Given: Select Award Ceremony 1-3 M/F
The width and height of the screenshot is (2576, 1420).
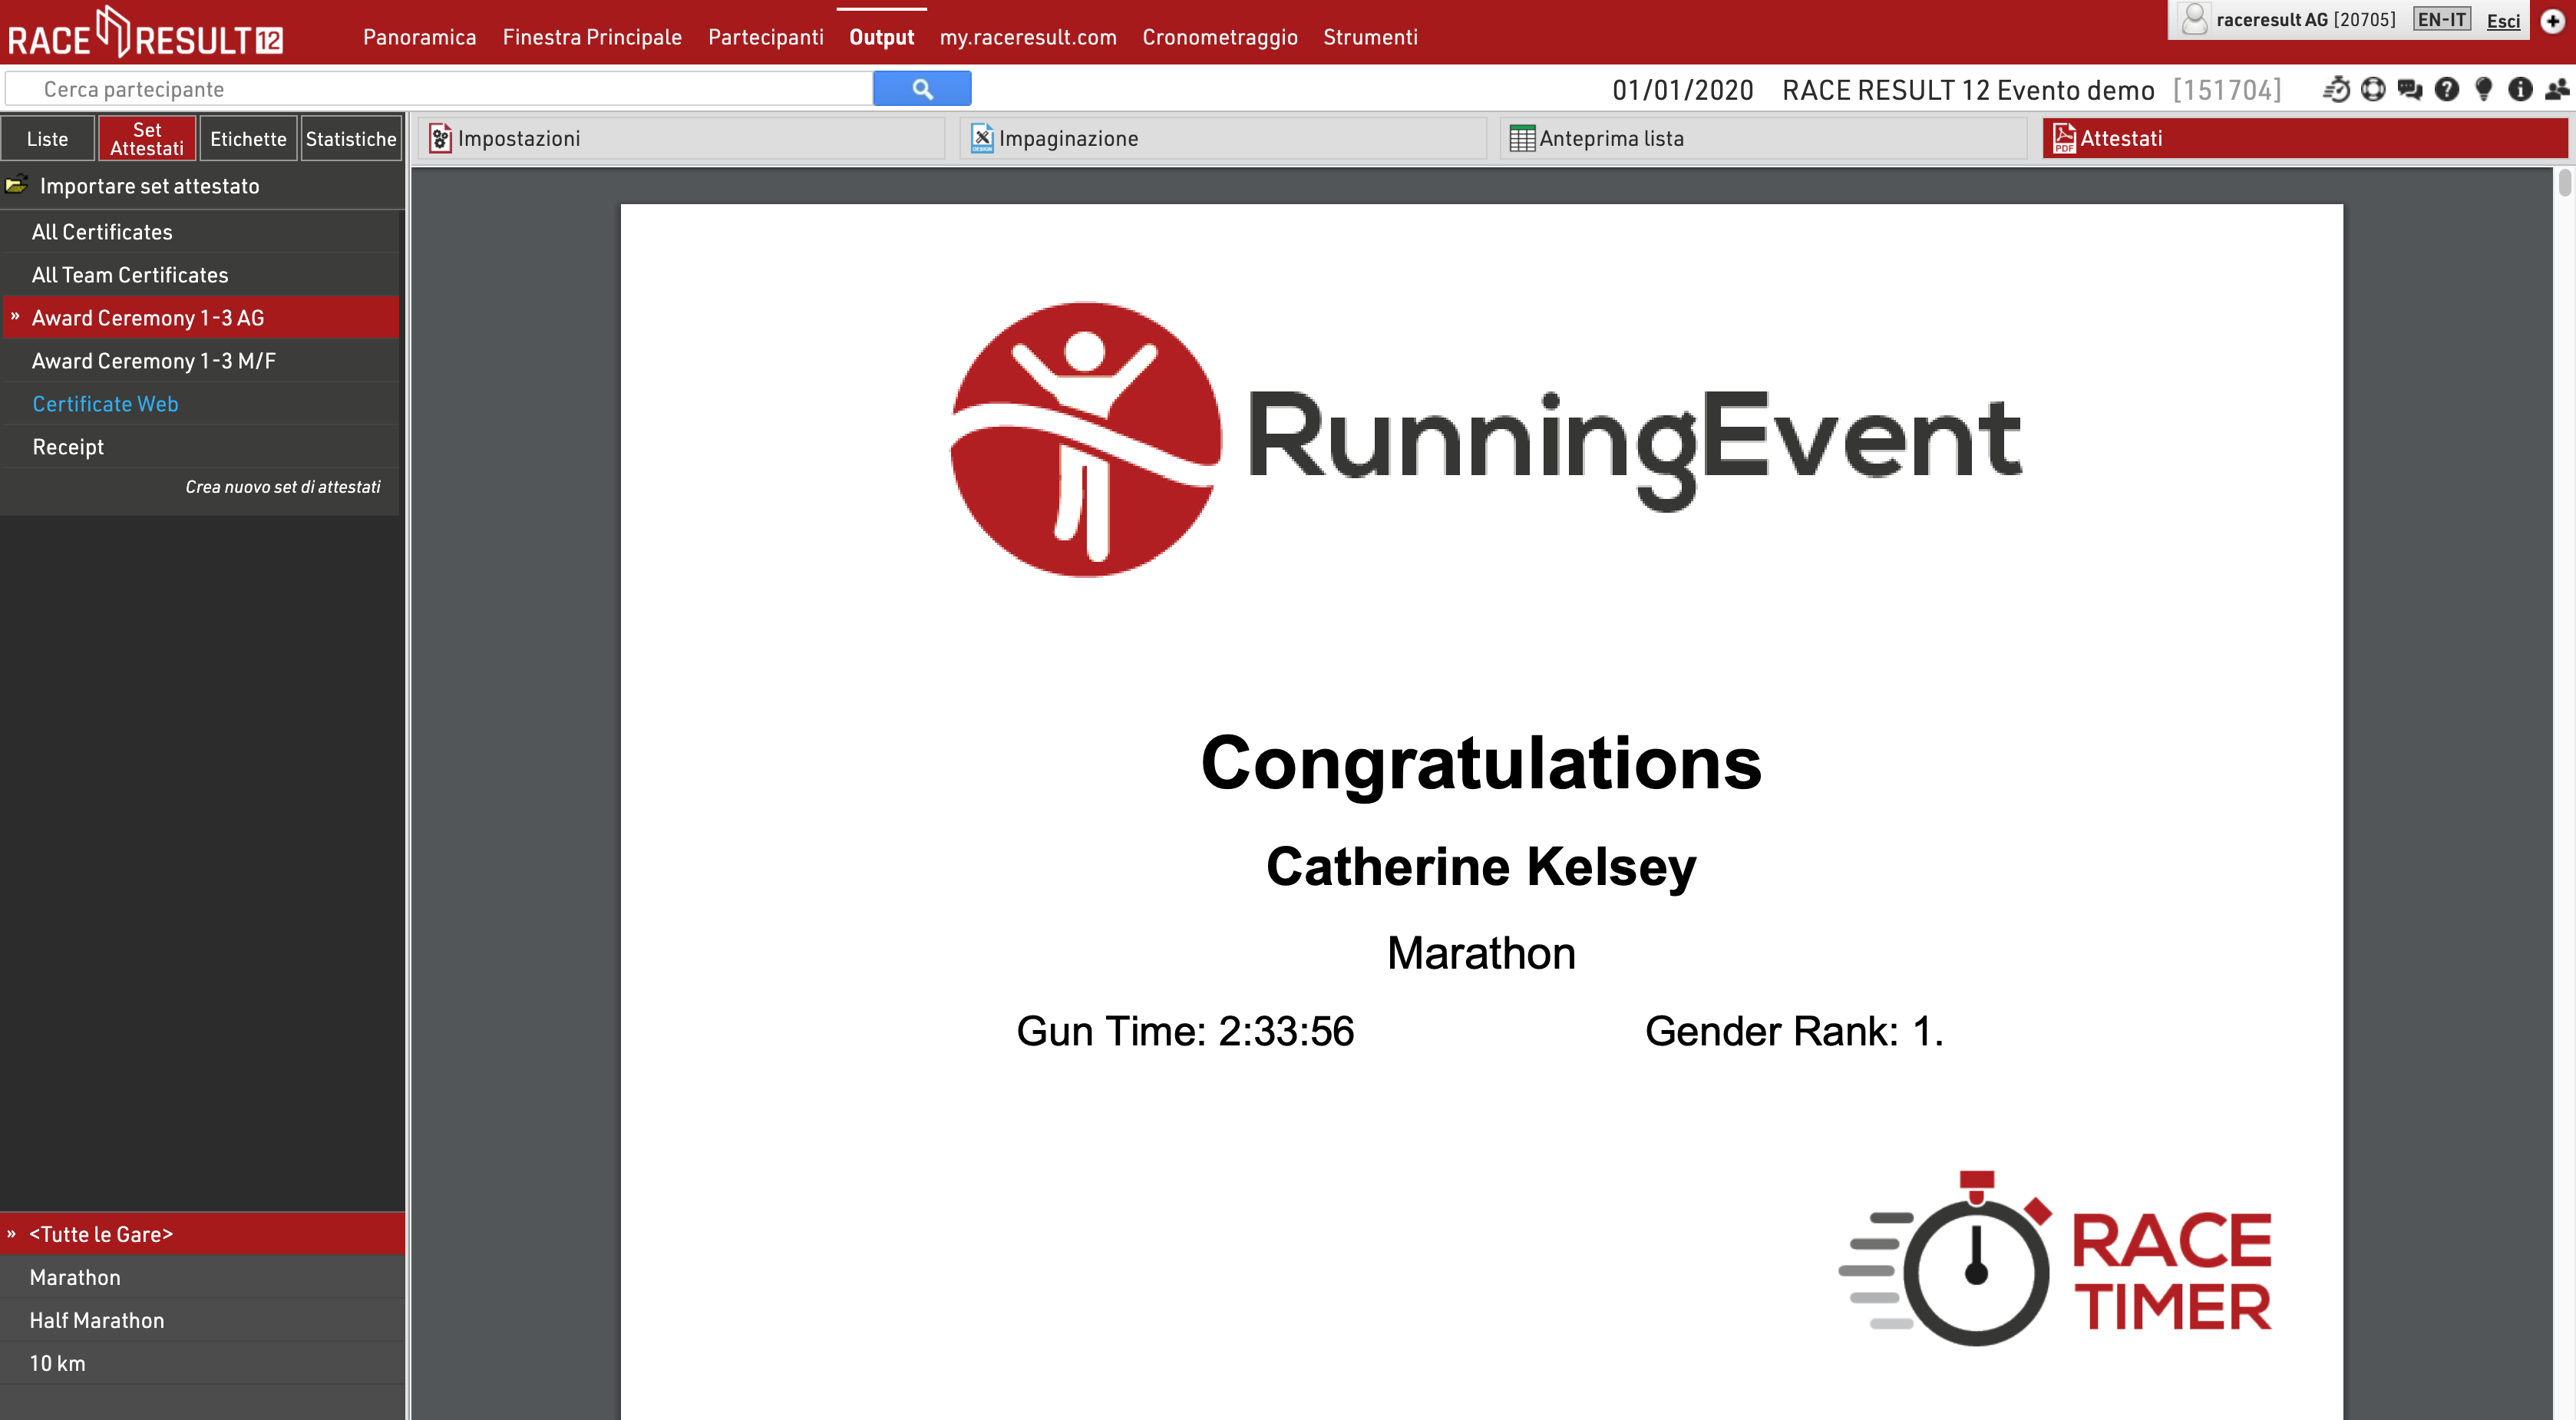Looking at the screenshot, I should tap(200, 361).
